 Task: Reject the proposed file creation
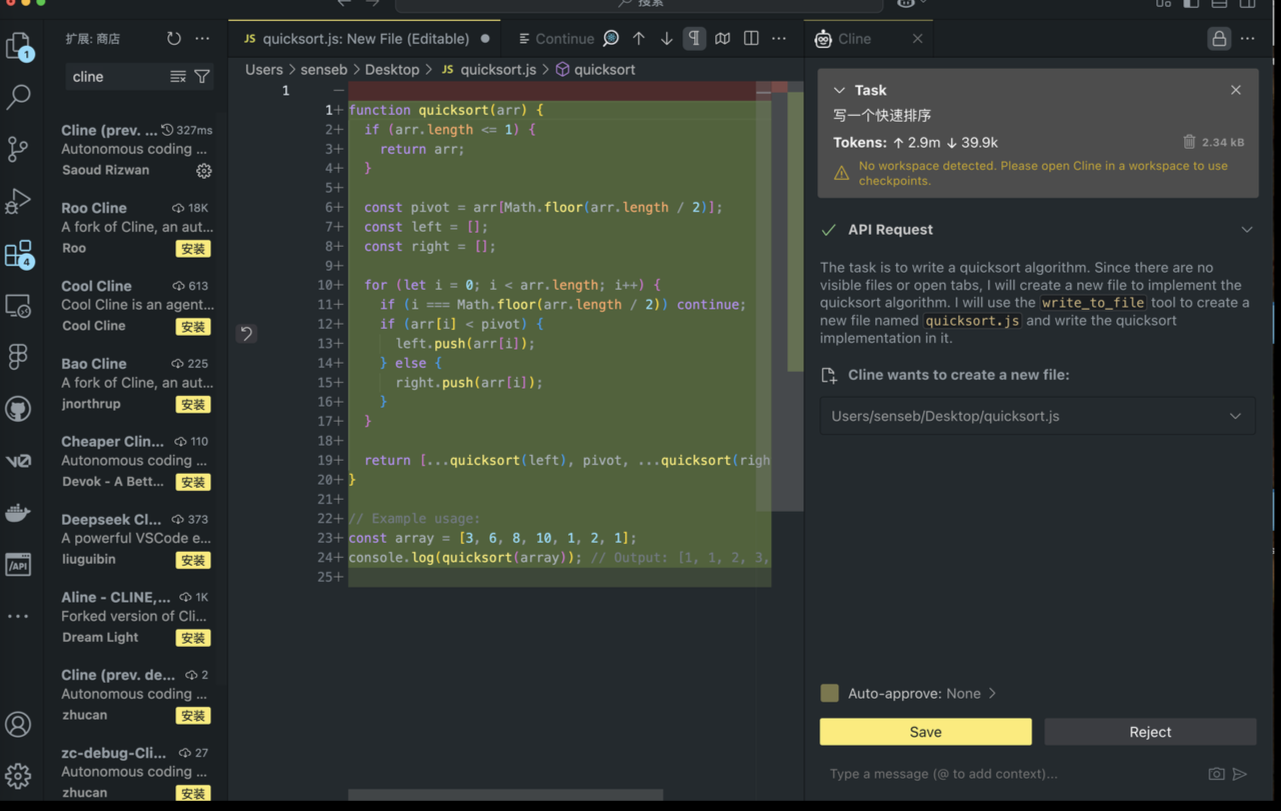click(x=1150, y=732)
